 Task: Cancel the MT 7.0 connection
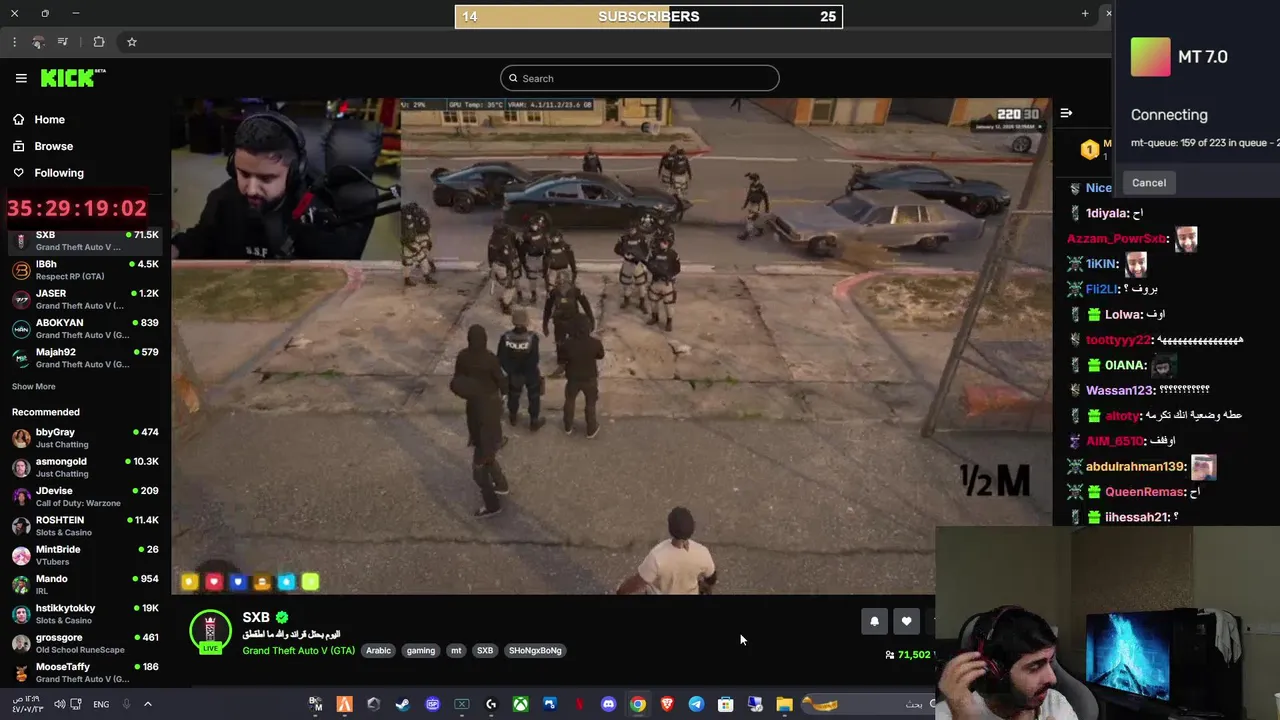(1149, 182)
